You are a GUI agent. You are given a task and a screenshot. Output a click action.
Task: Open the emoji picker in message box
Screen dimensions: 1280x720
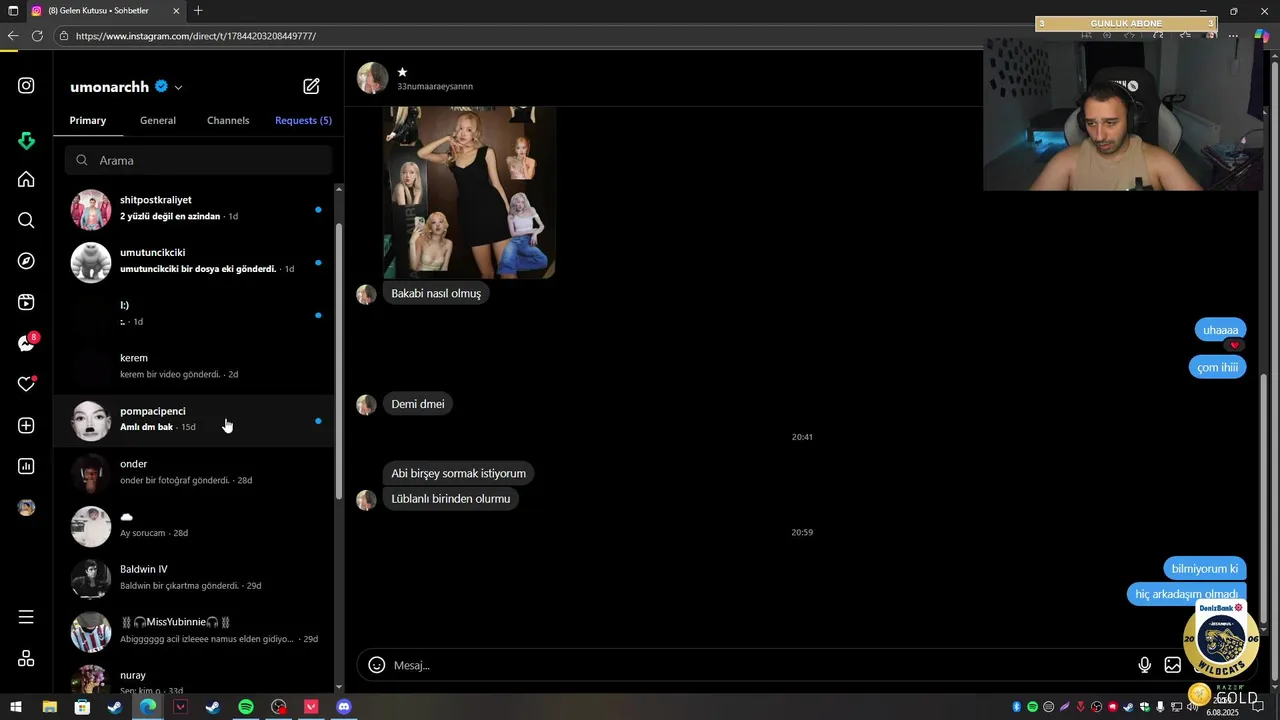[377, 665]
